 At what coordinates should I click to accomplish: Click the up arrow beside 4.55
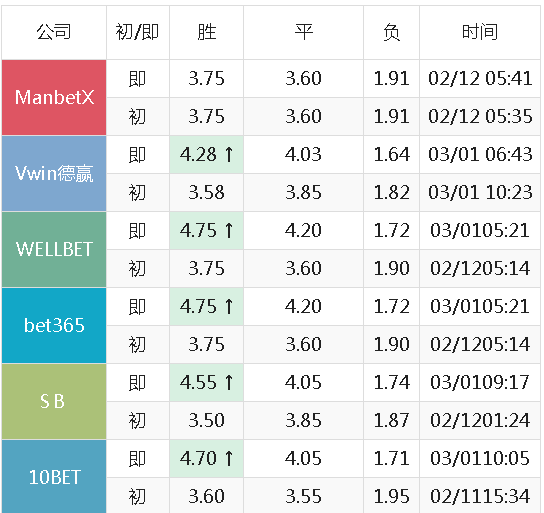coord(229,383)
